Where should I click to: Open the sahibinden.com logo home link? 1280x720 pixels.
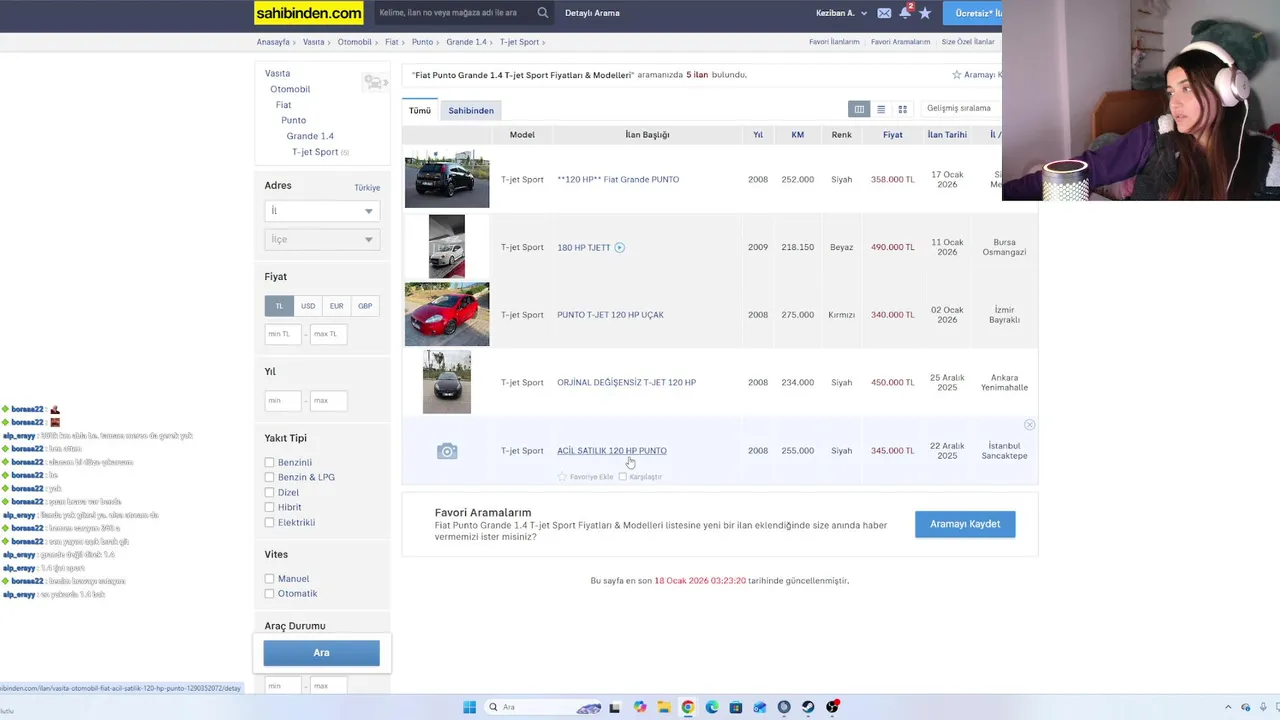pos(309,13)
